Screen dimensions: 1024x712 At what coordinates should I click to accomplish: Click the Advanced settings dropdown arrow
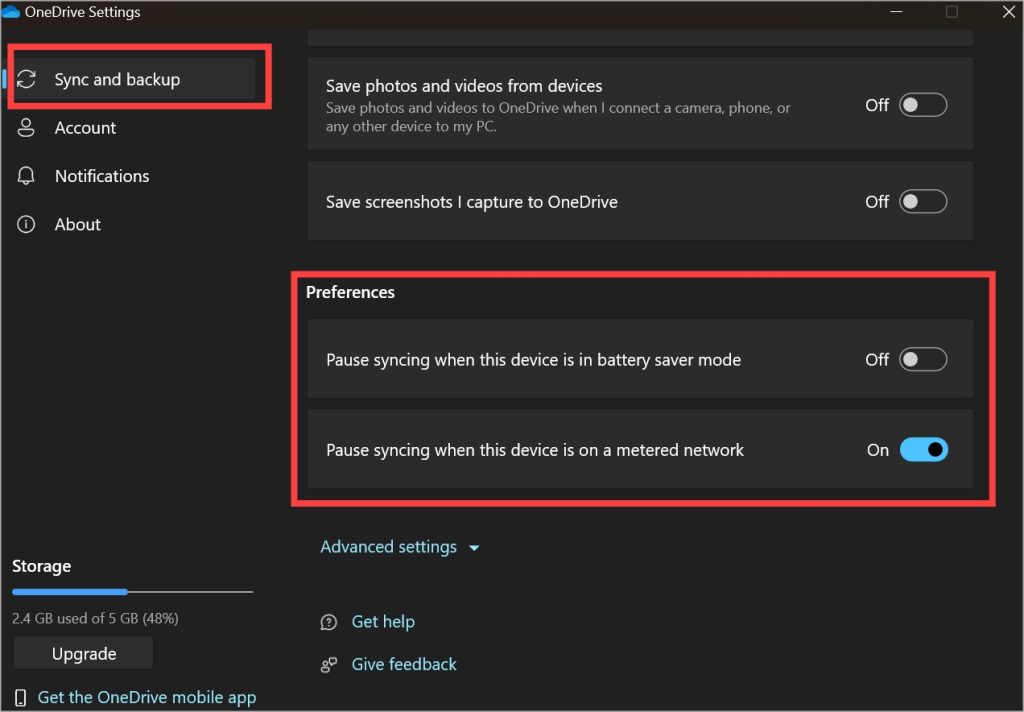click(474, 548)
